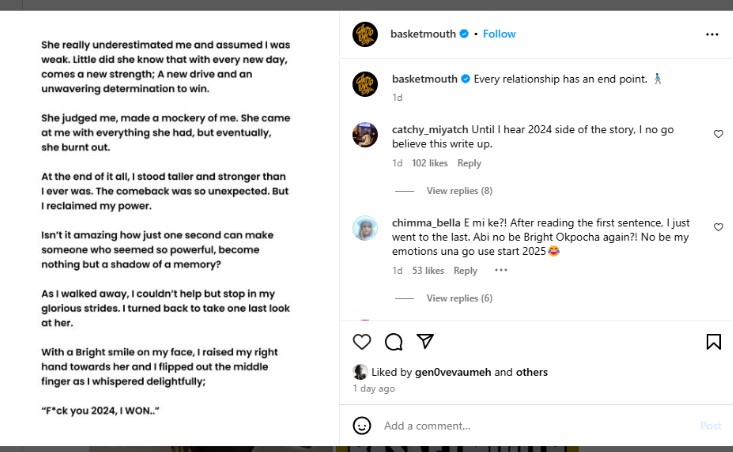Save post with the bookmark icon
This screenshot has width=733, height=452.
pyautogui.click(x=713, y=342)
